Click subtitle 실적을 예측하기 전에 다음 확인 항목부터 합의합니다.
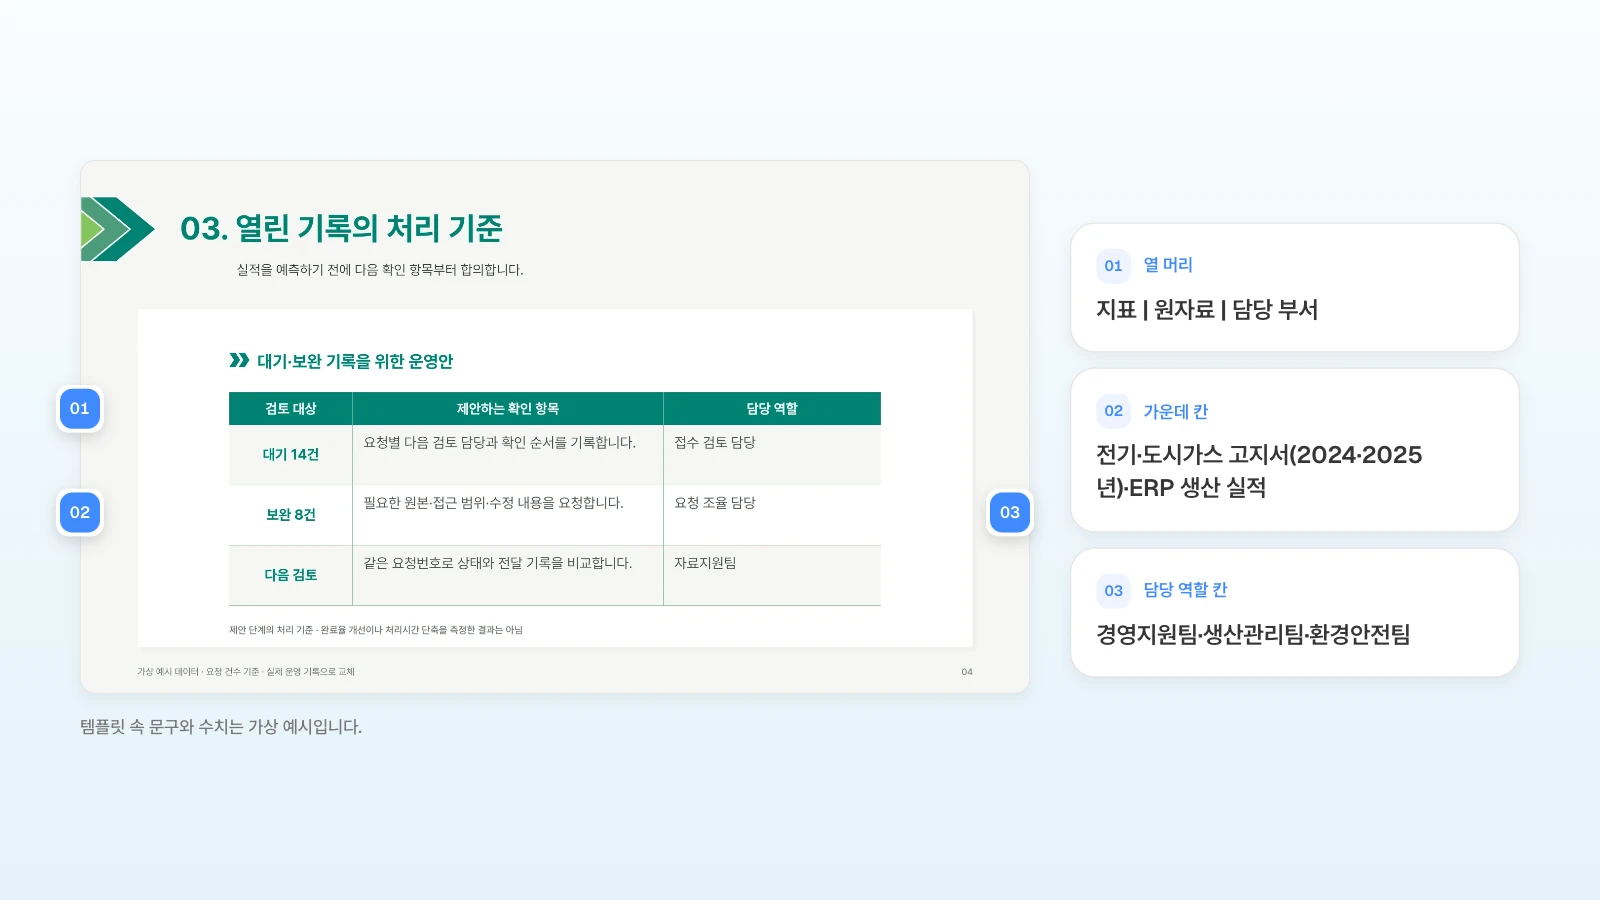 [x=380, y=270]
